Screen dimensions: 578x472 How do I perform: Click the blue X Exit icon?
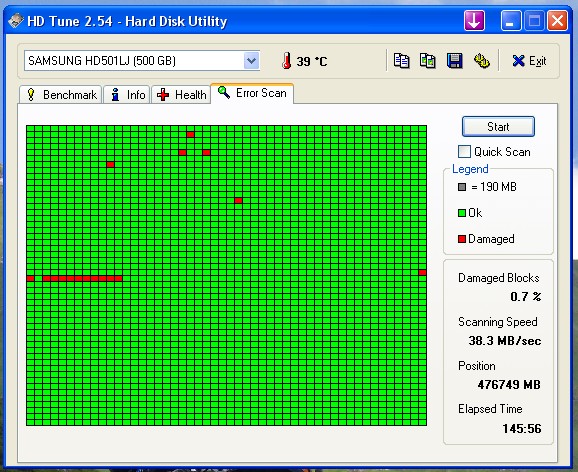518,61
